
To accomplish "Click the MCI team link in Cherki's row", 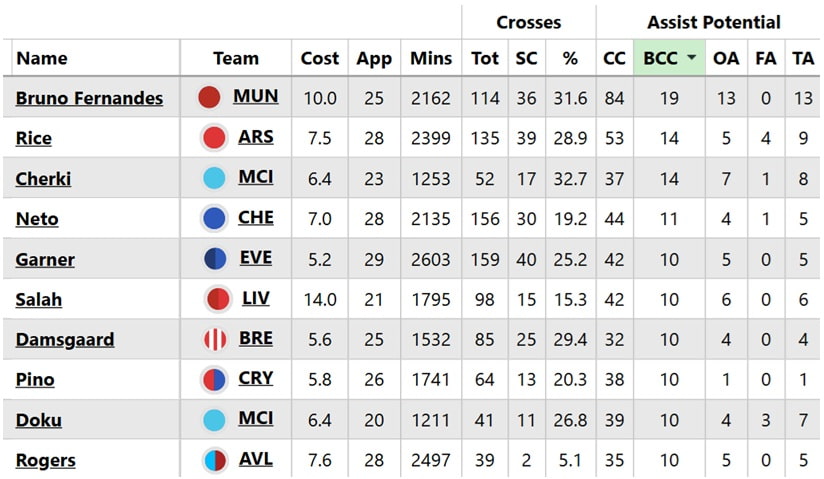I will click(x=256, y=178).
